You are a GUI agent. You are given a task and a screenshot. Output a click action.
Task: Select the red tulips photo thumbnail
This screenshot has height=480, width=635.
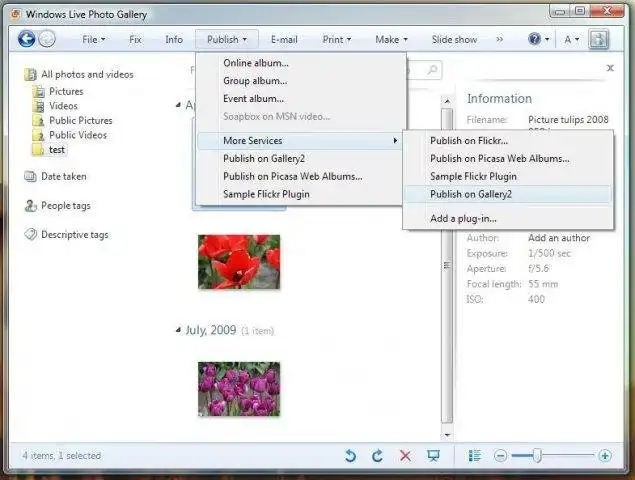(239, 262)
